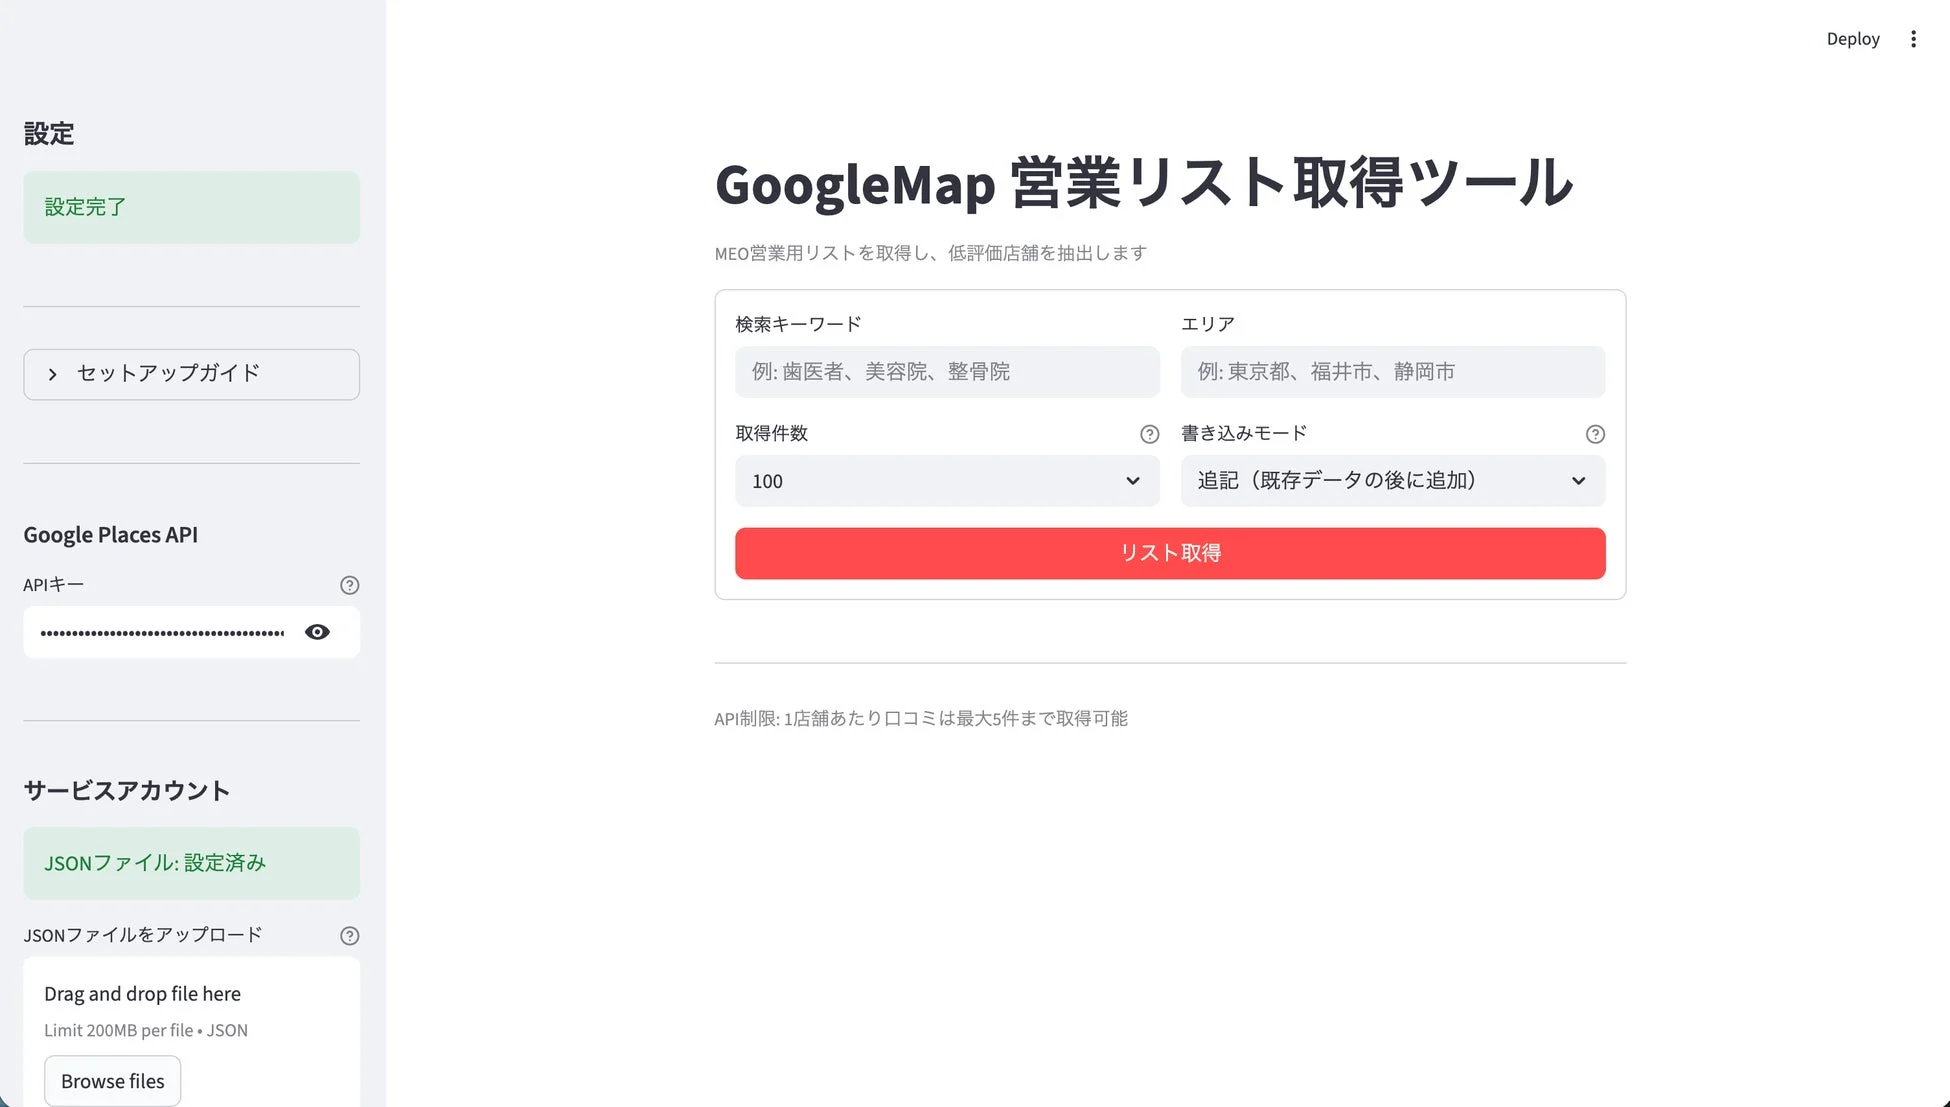
Task: Click the chevron on セットアップガイド
Action: click(51, 374)
